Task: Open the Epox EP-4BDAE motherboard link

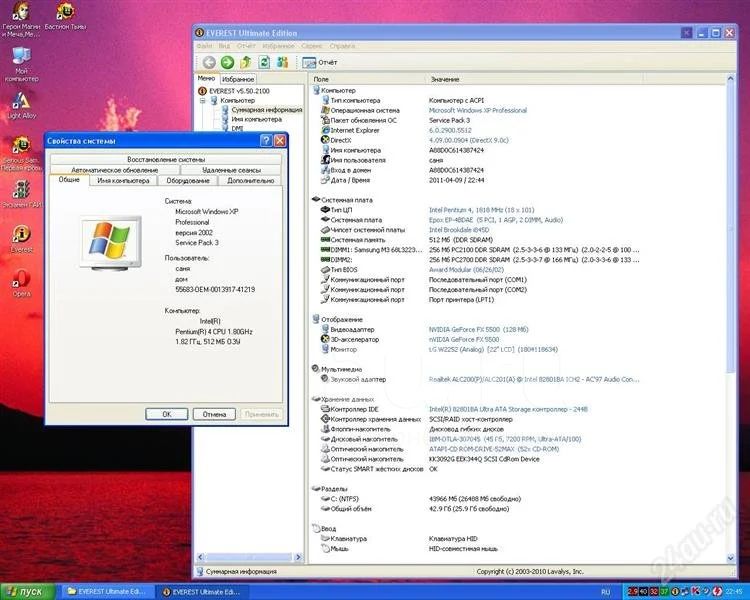Action: 496,220
